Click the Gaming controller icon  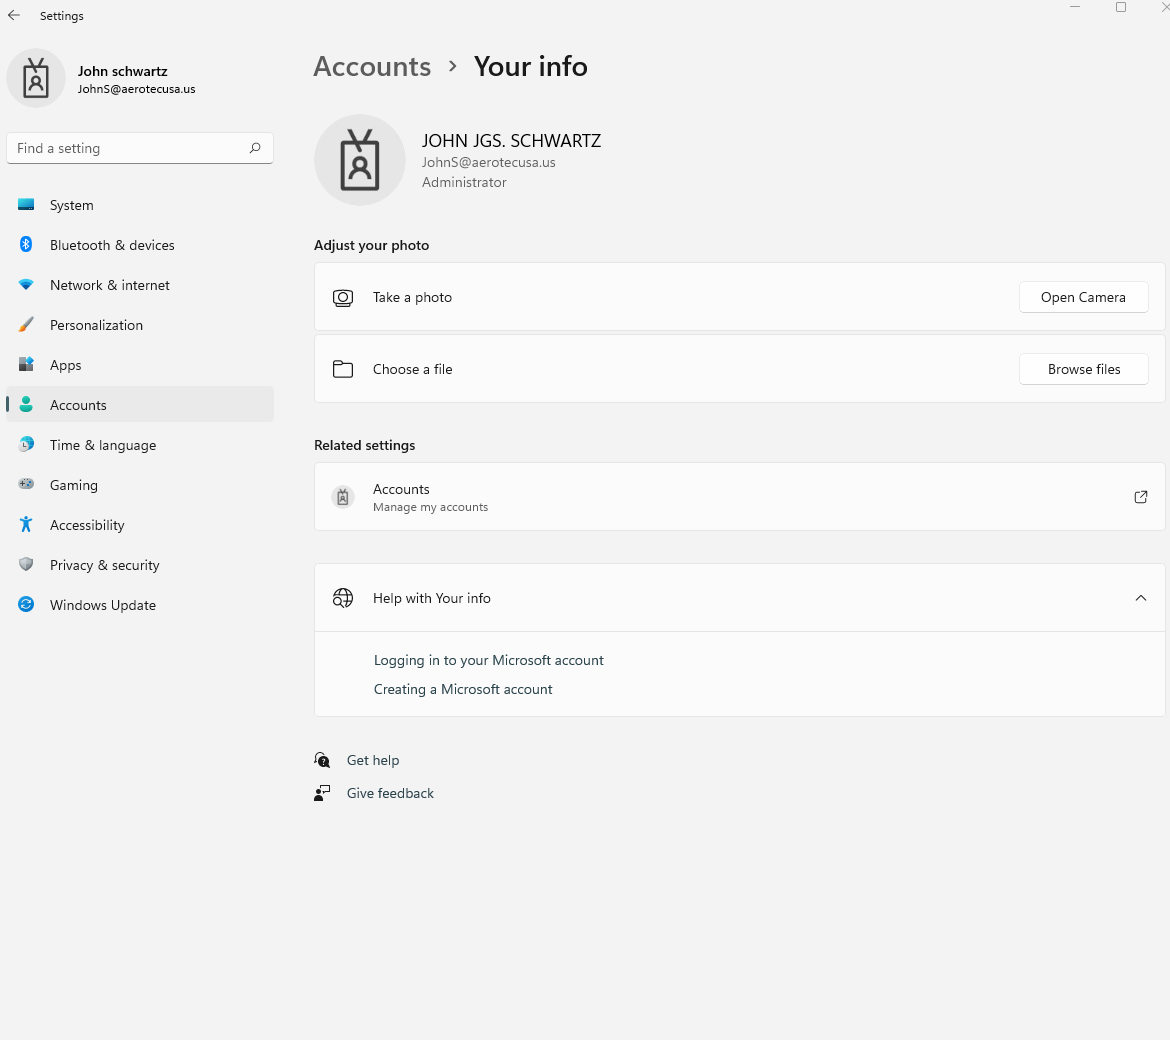click(26, 484)
